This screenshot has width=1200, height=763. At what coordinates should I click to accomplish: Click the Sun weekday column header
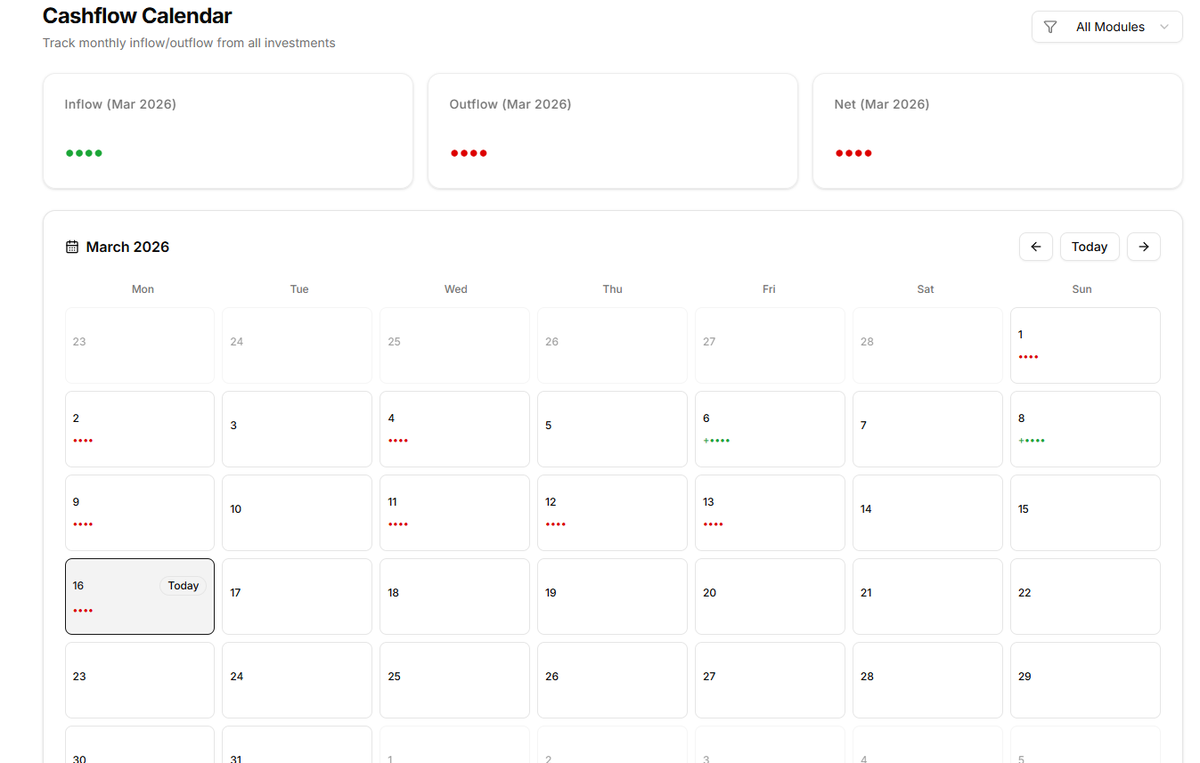(1082, 289)
